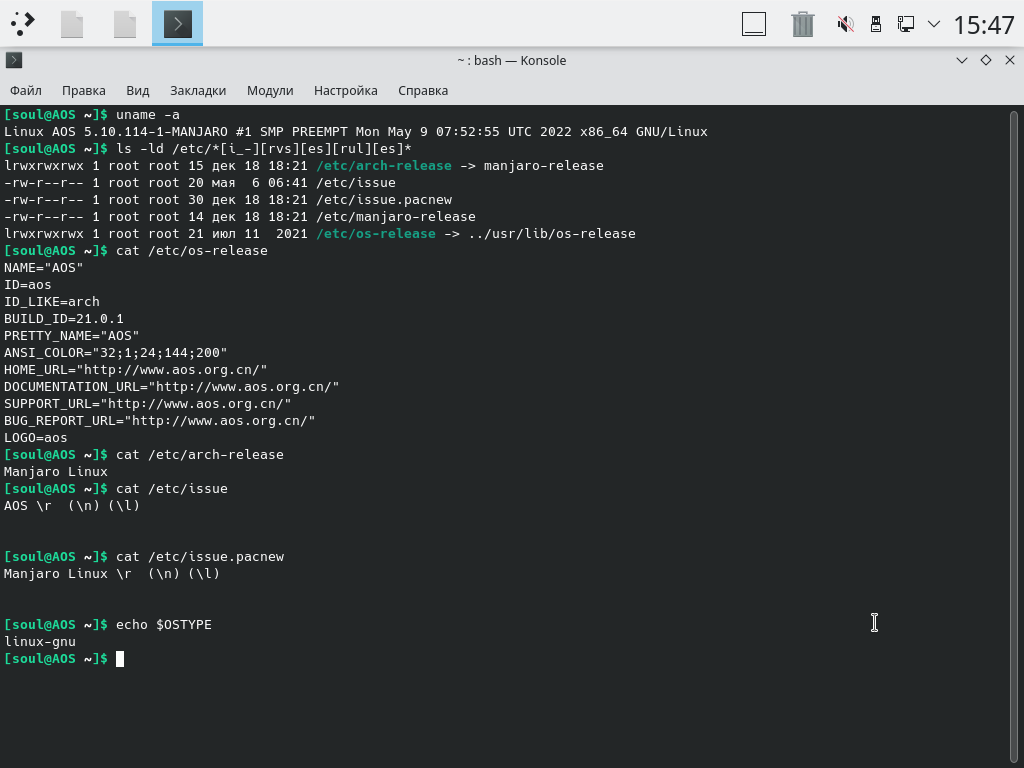
Task: Open the Правка menu
Action: (84, 90)
